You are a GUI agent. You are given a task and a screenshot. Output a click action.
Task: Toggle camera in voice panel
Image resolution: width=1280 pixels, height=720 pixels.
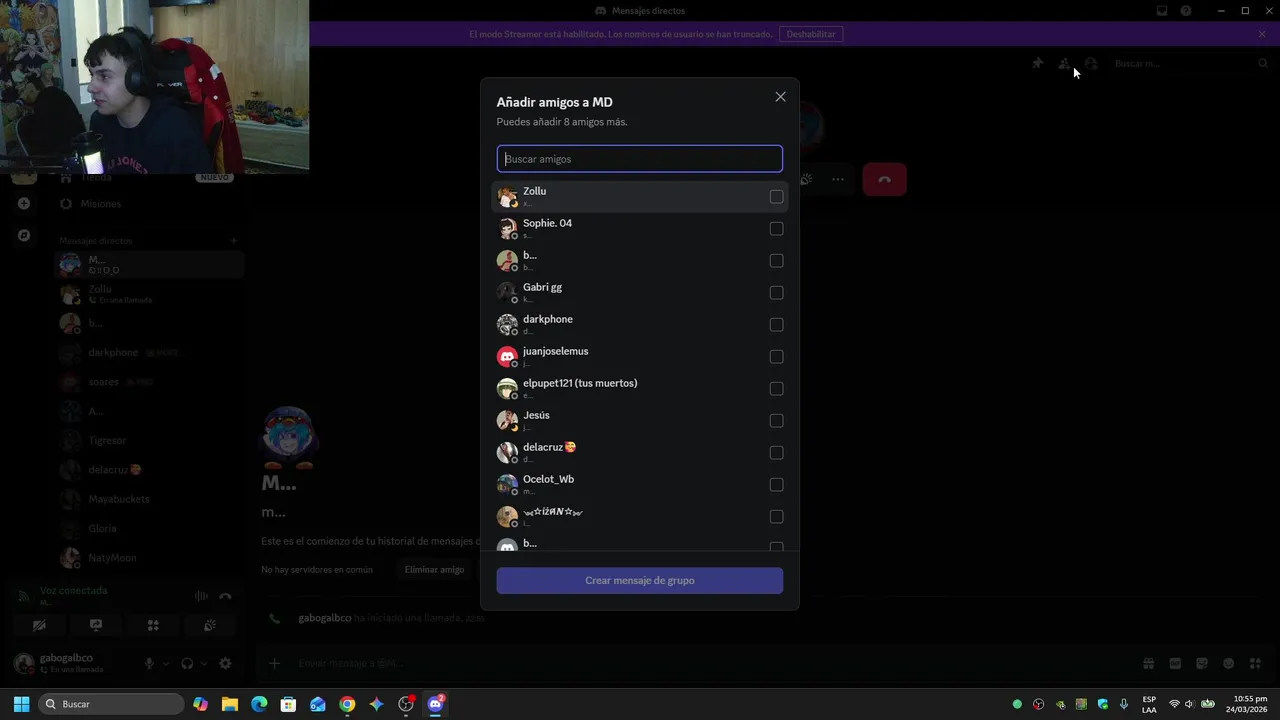click(x=39, y=625)
